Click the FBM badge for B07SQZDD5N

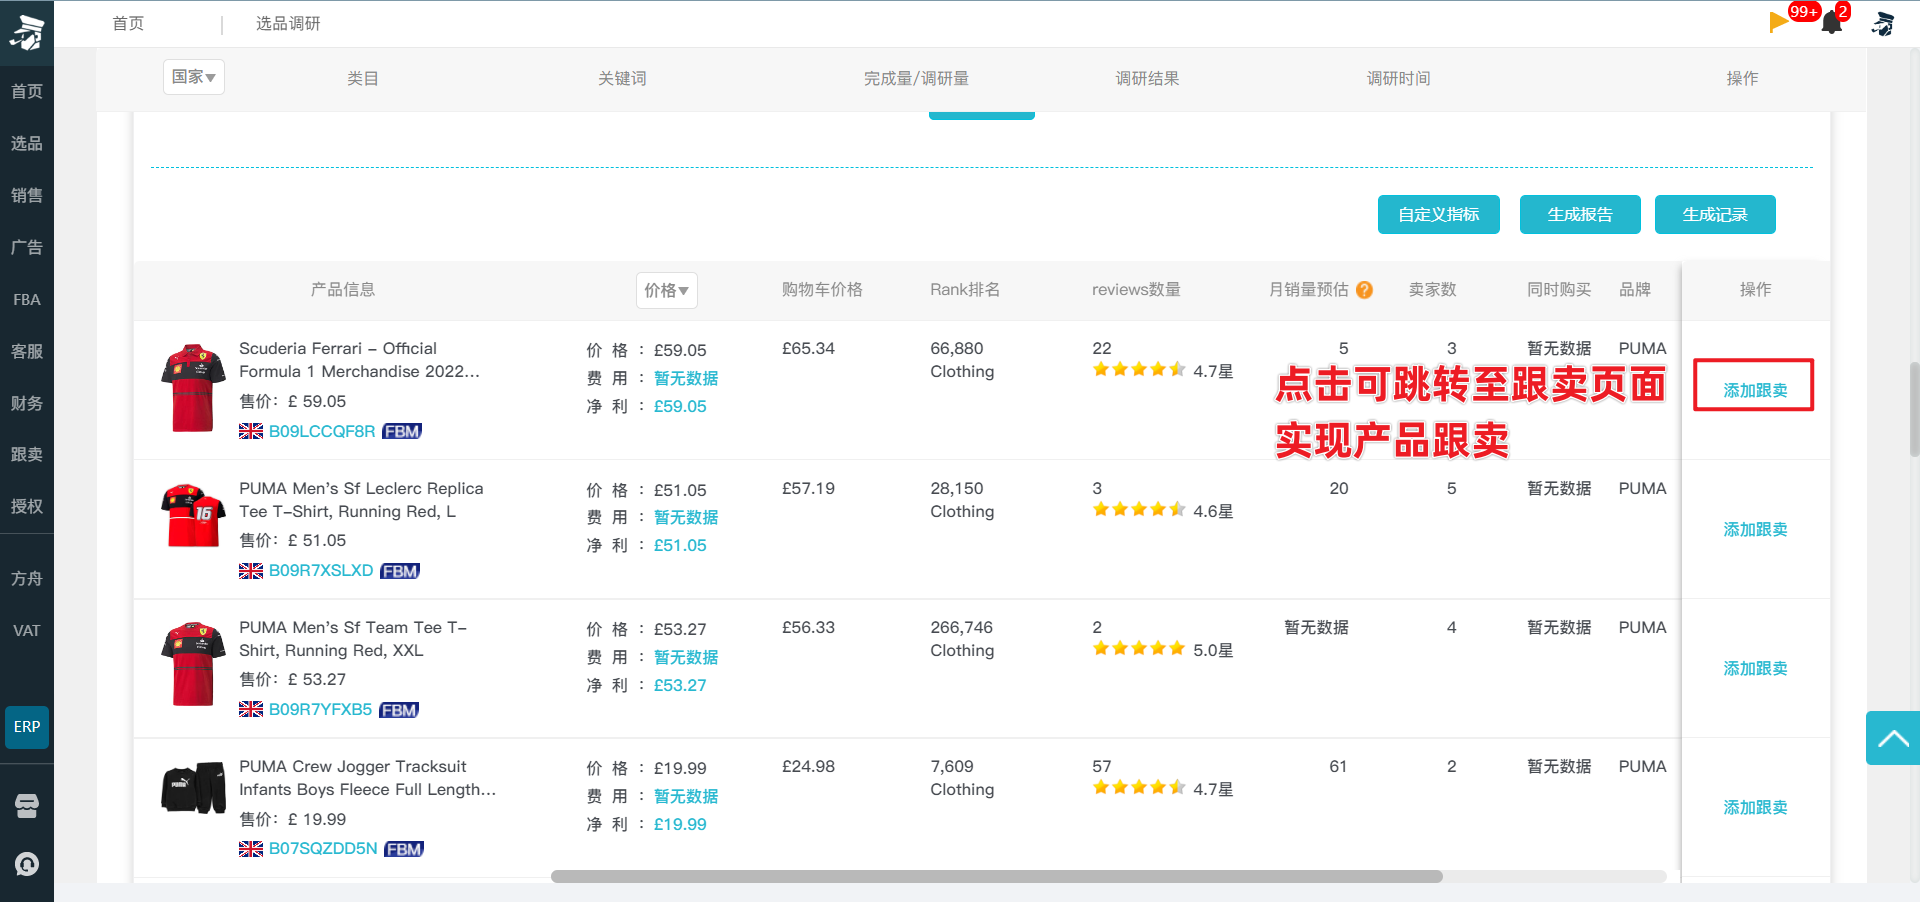click(x=404, y=849)
